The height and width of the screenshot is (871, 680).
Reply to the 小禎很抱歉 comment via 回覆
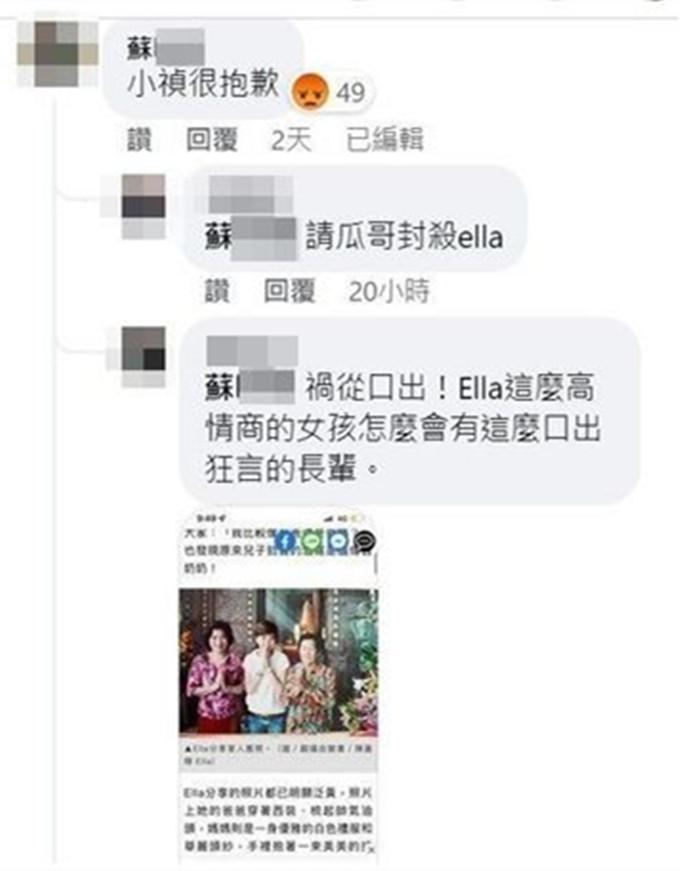pyautogui.click(x=212, y=139)
